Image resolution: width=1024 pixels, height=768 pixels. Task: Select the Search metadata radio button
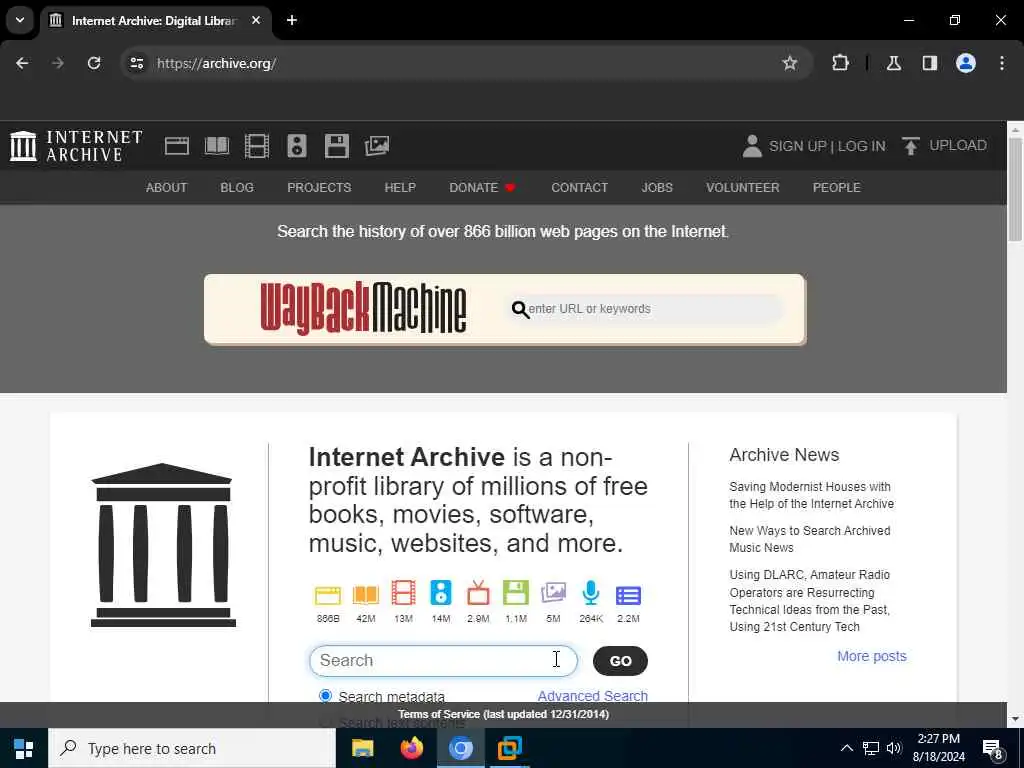325,696
